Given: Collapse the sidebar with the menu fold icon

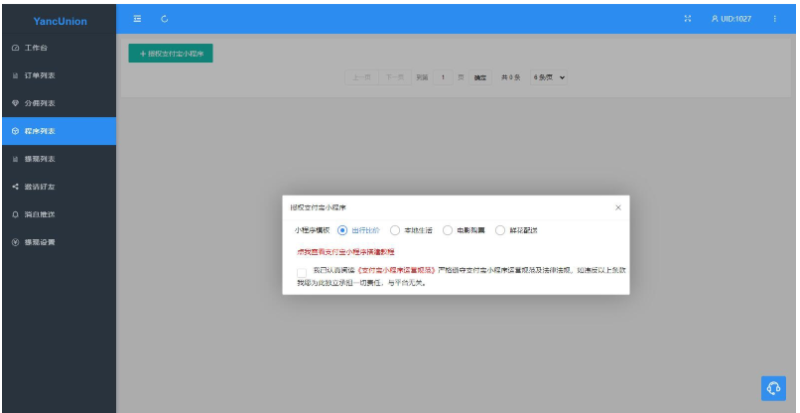Looking at the screenshot, I should coord(138,18).
